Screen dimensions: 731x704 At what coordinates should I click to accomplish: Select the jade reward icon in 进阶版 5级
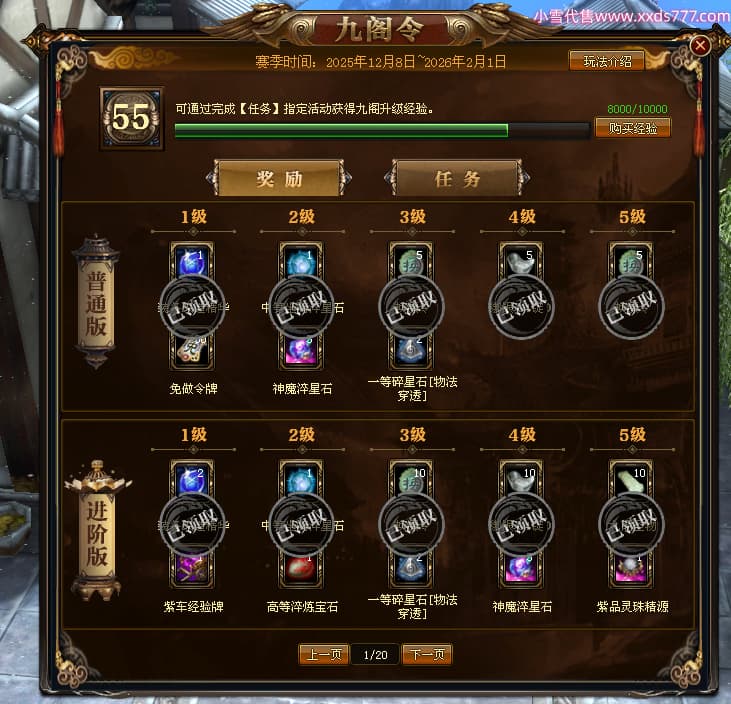pyautogui.click(x=631, y=479)
